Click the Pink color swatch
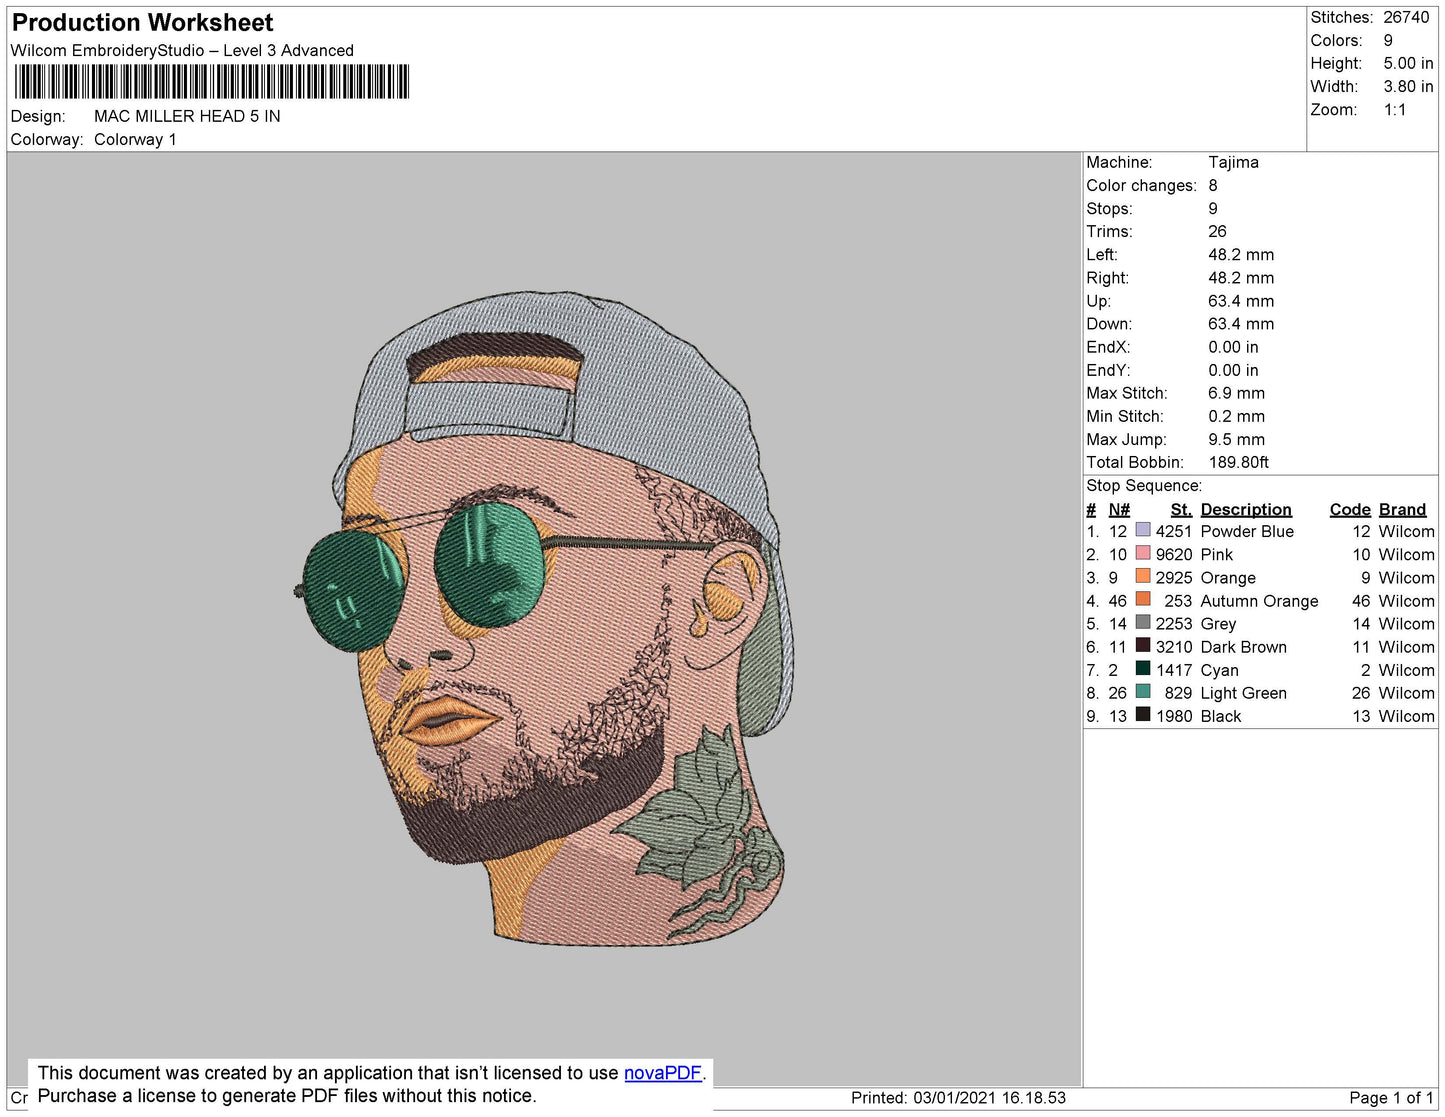1445x1117 pixels. point(1143,553)
